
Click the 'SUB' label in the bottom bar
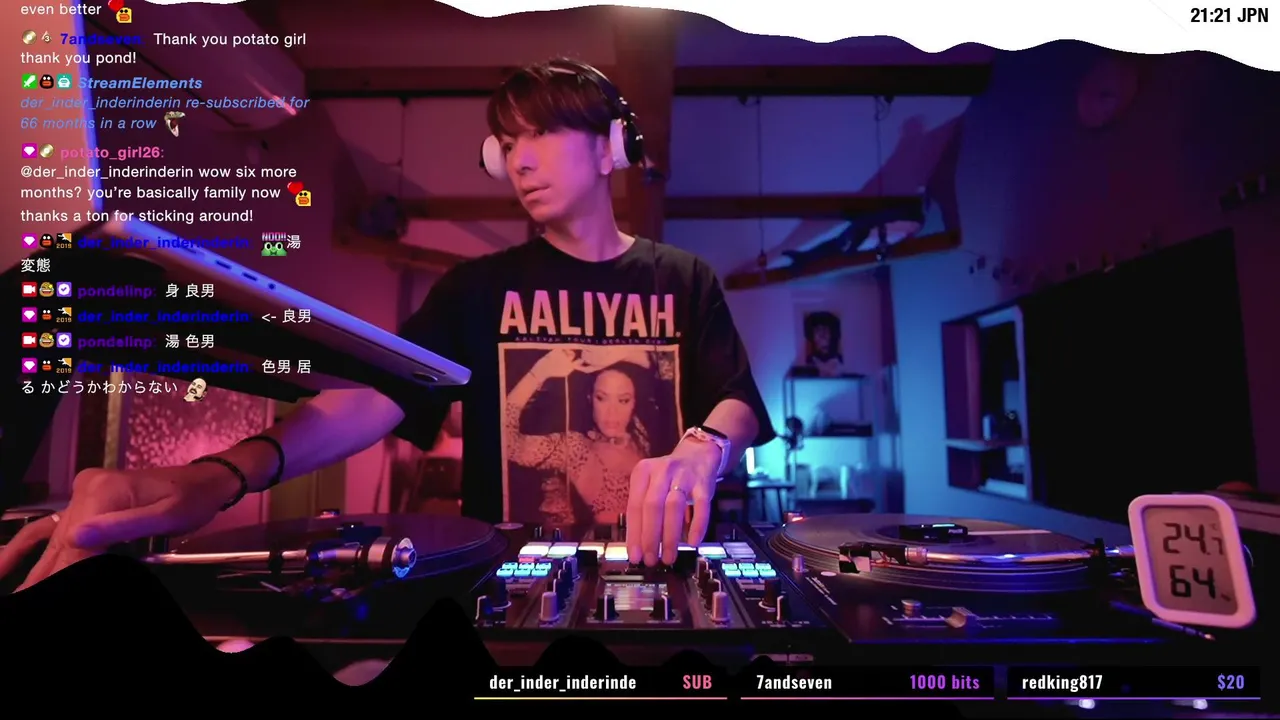697,682
